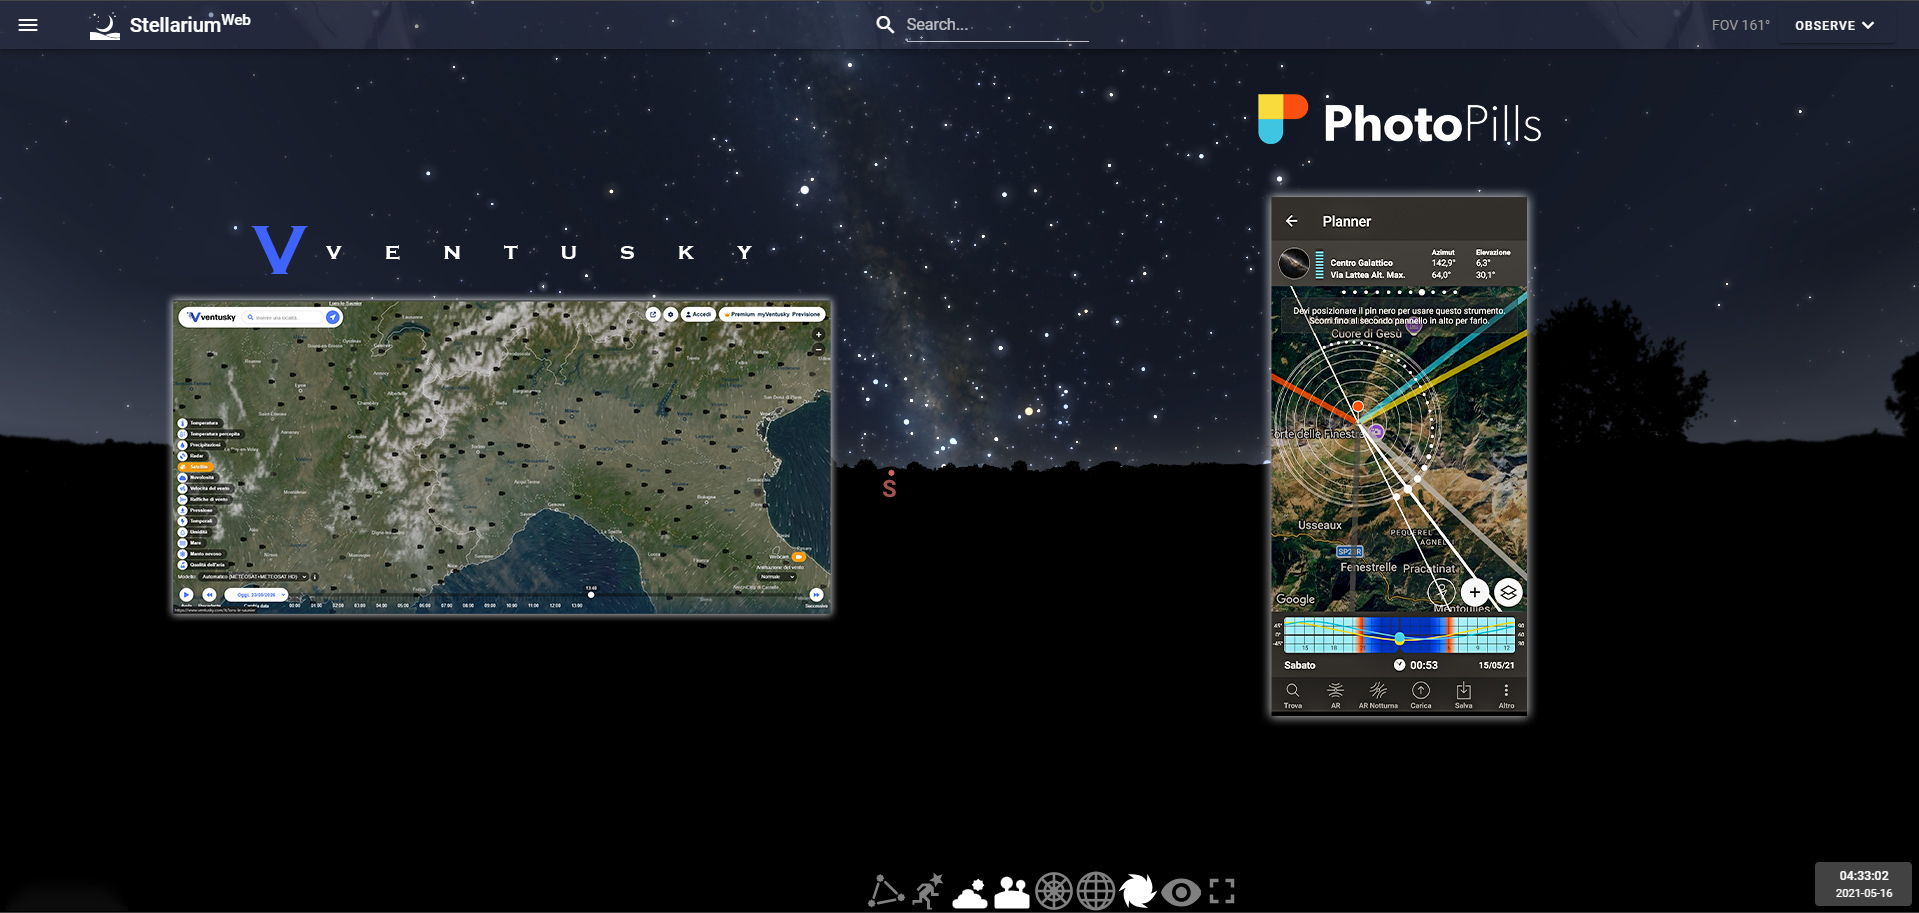Go back from the PhotoPills Planner

1292,221
